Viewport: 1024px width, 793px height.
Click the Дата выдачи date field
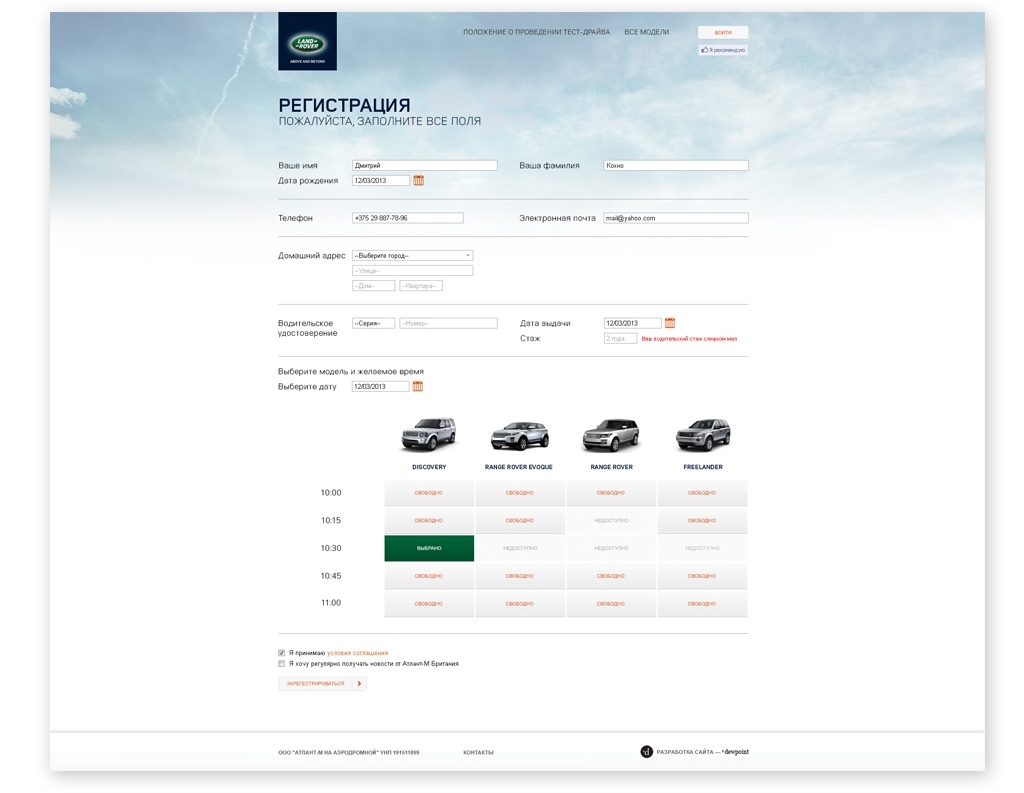[632, 323]
